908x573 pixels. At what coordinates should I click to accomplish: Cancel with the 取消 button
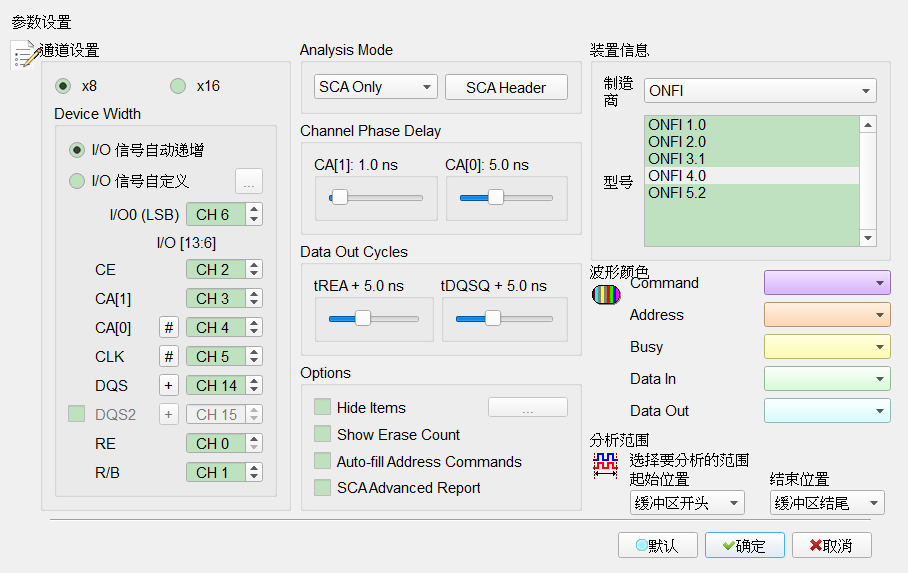tap(832, 545)
